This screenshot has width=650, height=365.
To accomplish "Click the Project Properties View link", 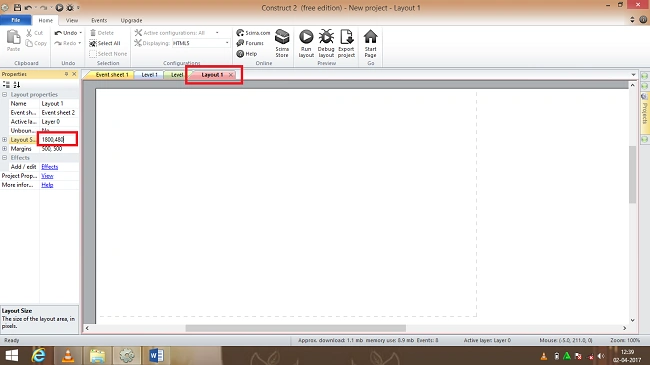I will point(47,176).
